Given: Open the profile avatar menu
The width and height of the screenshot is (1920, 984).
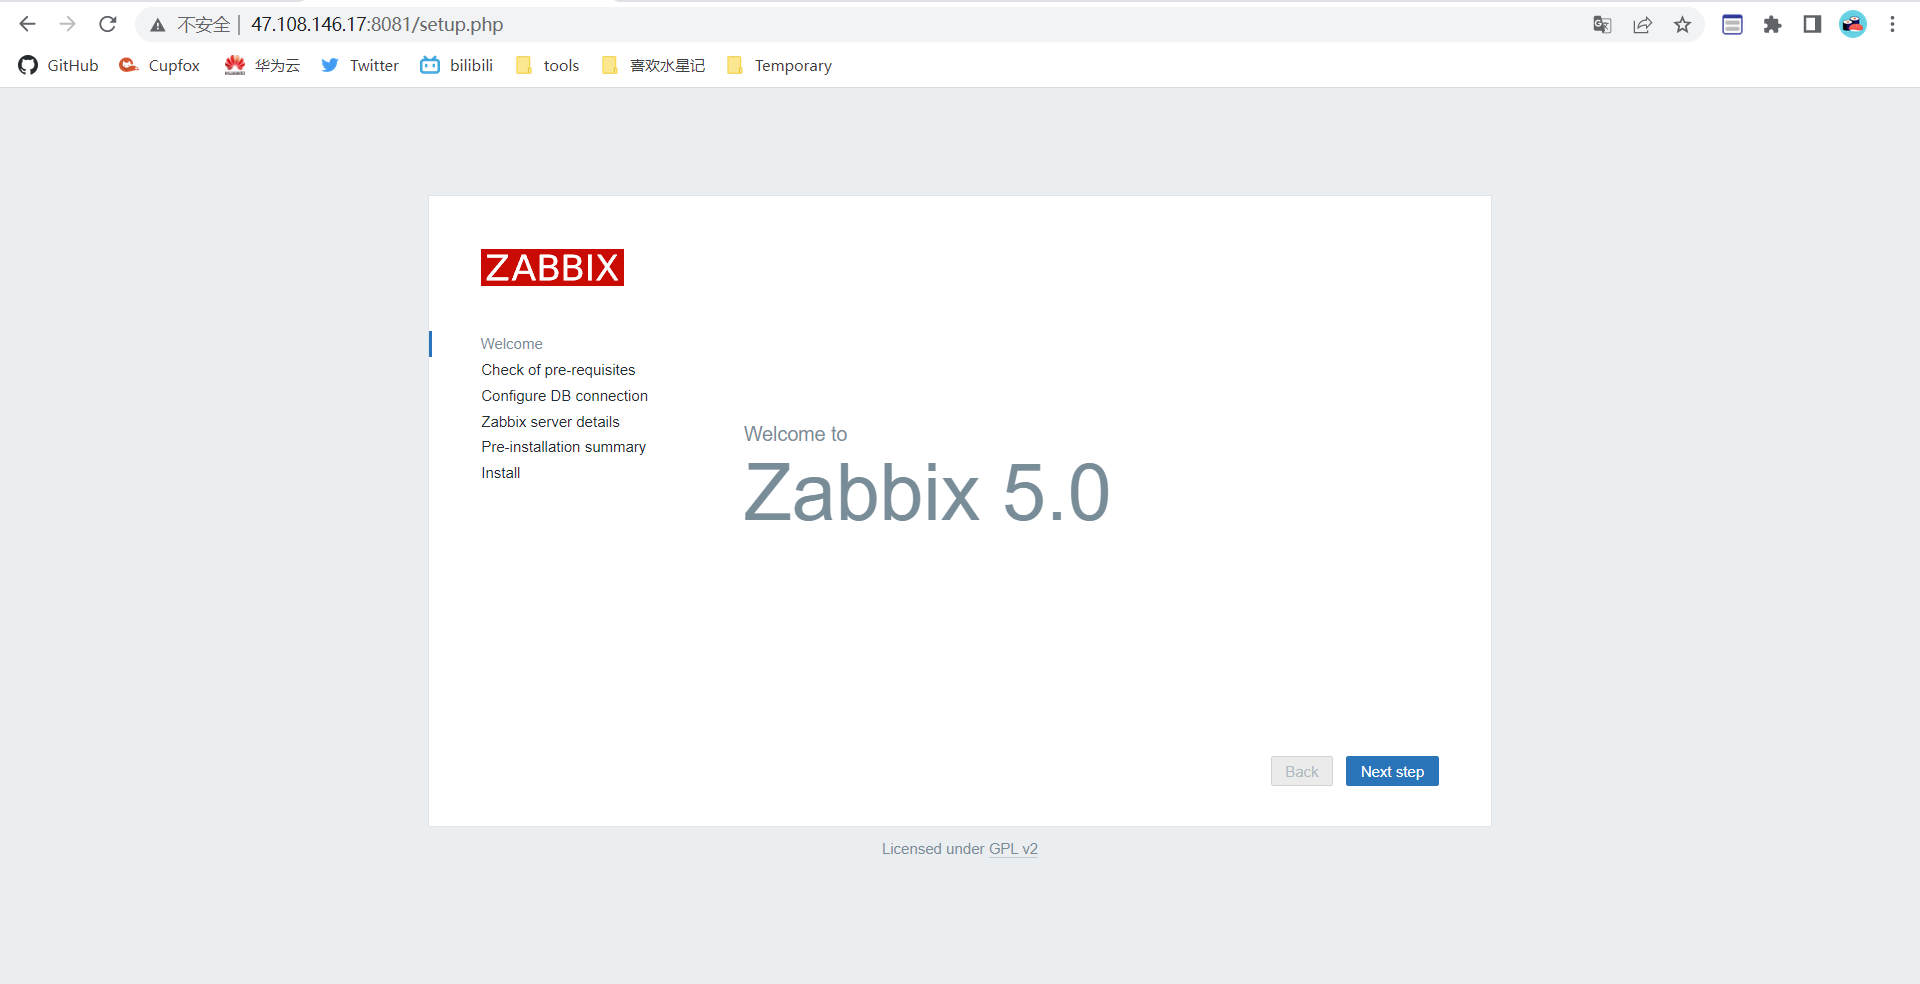Looking at the screenshot, I should 1853,25.
